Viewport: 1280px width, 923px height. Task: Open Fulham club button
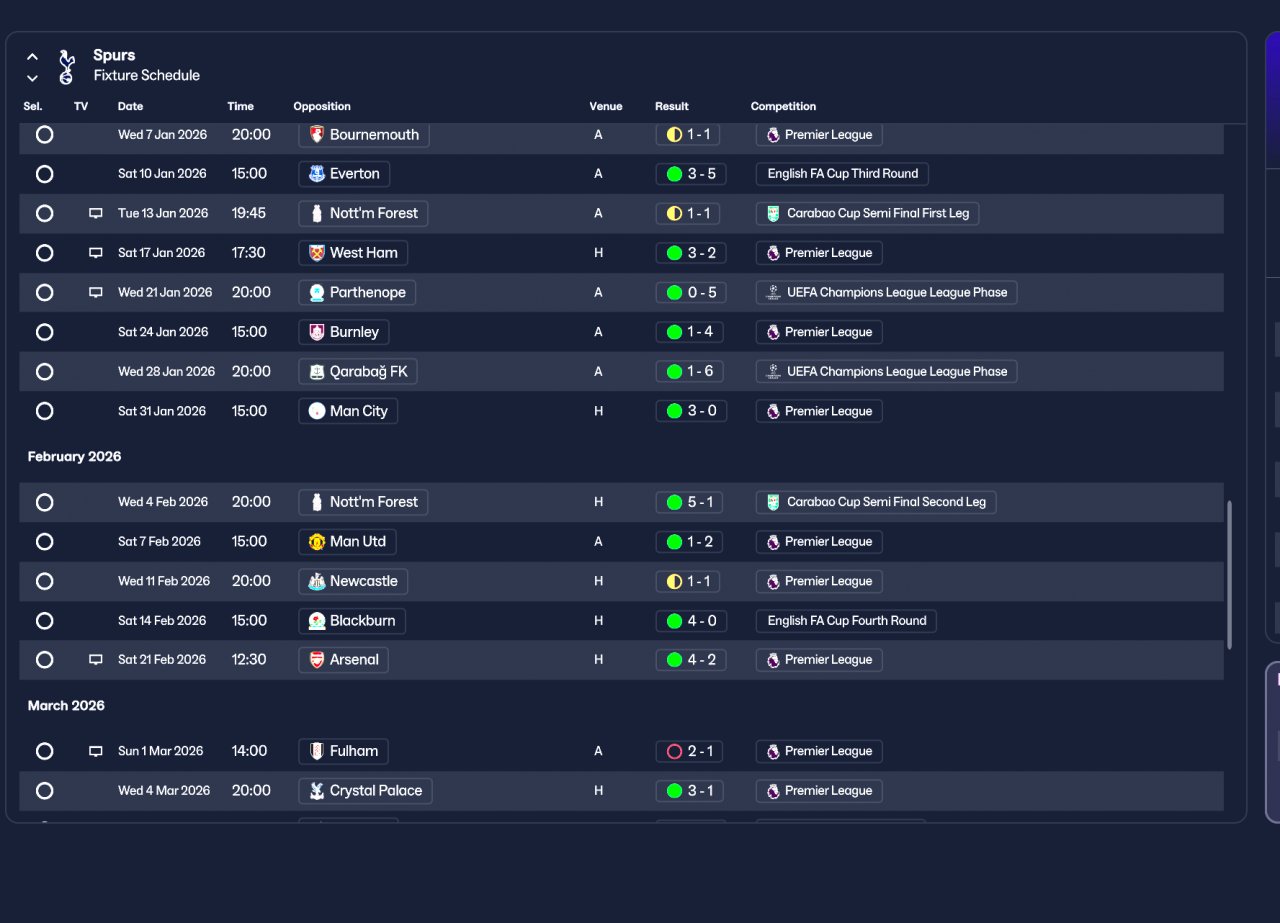coord(344,751)
